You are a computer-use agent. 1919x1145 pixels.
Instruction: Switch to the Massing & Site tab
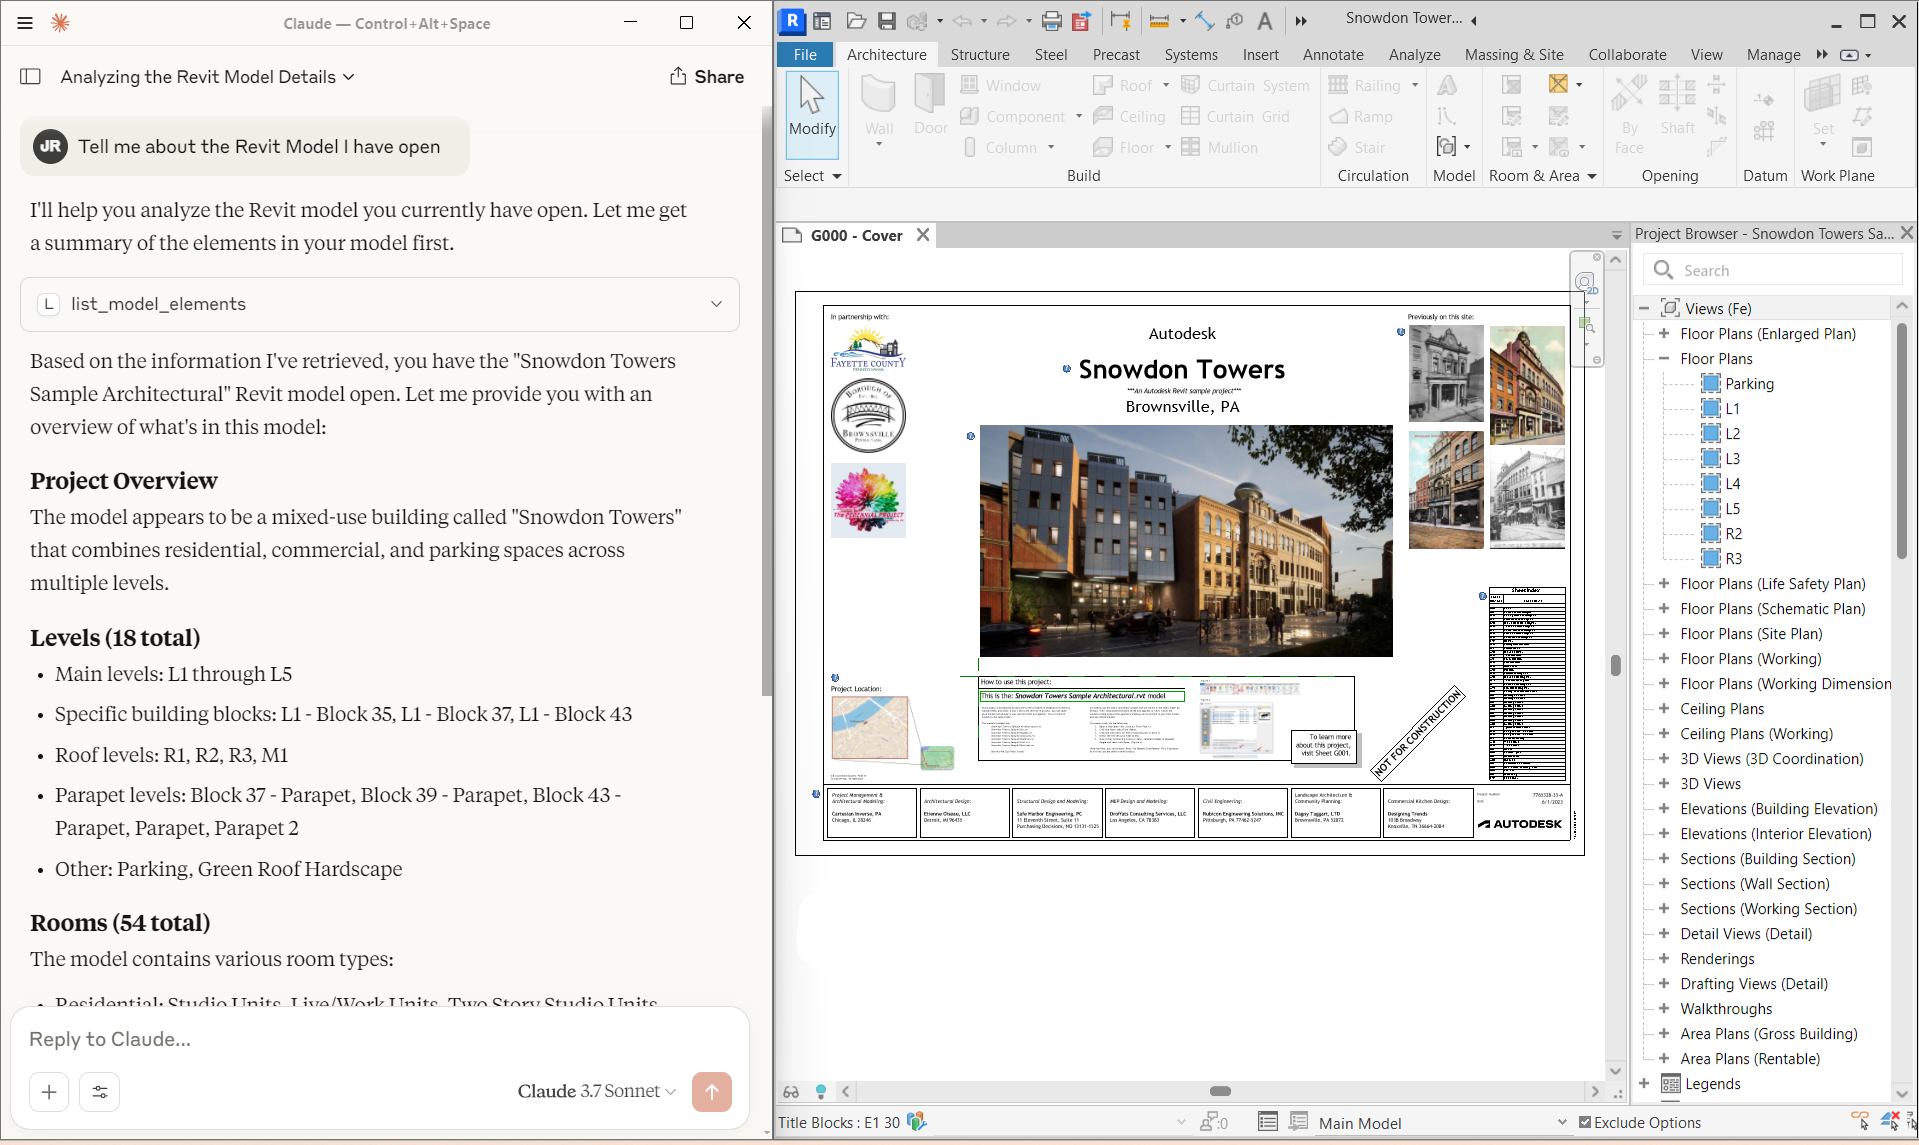point(1514,55)
